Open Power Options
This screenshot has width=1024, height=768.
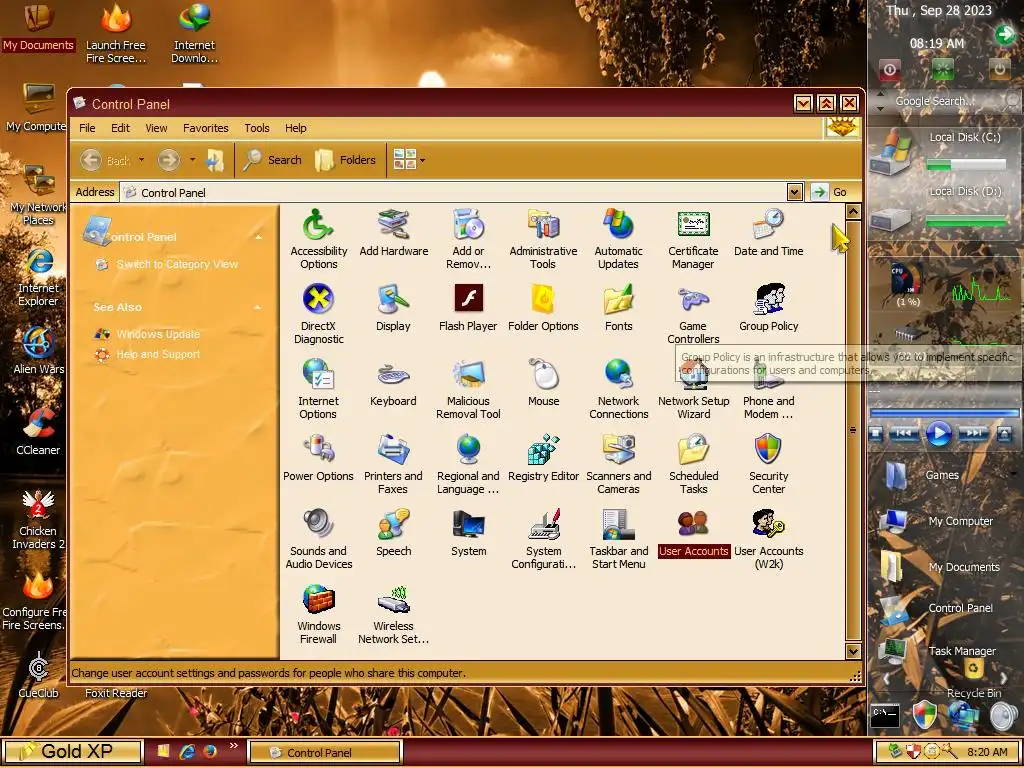coord(318,458)
